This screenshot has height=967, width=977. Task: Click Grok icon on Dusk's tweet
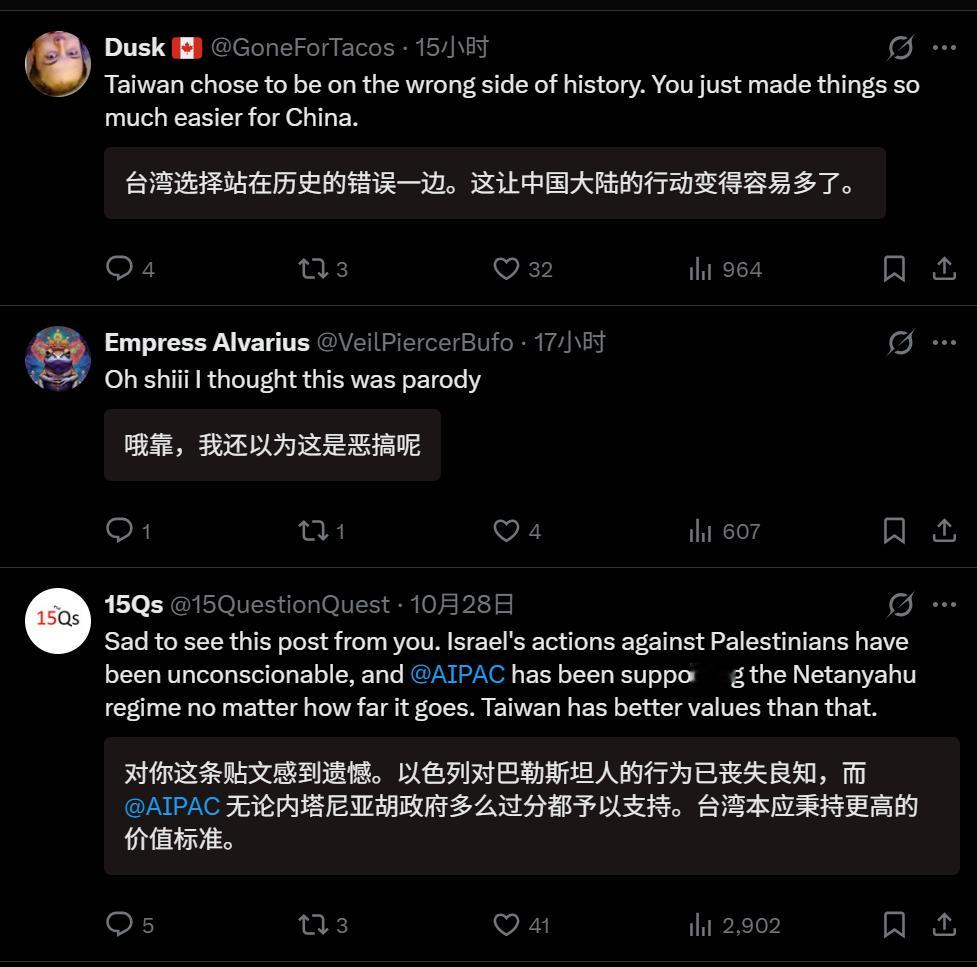coord(900,47)
